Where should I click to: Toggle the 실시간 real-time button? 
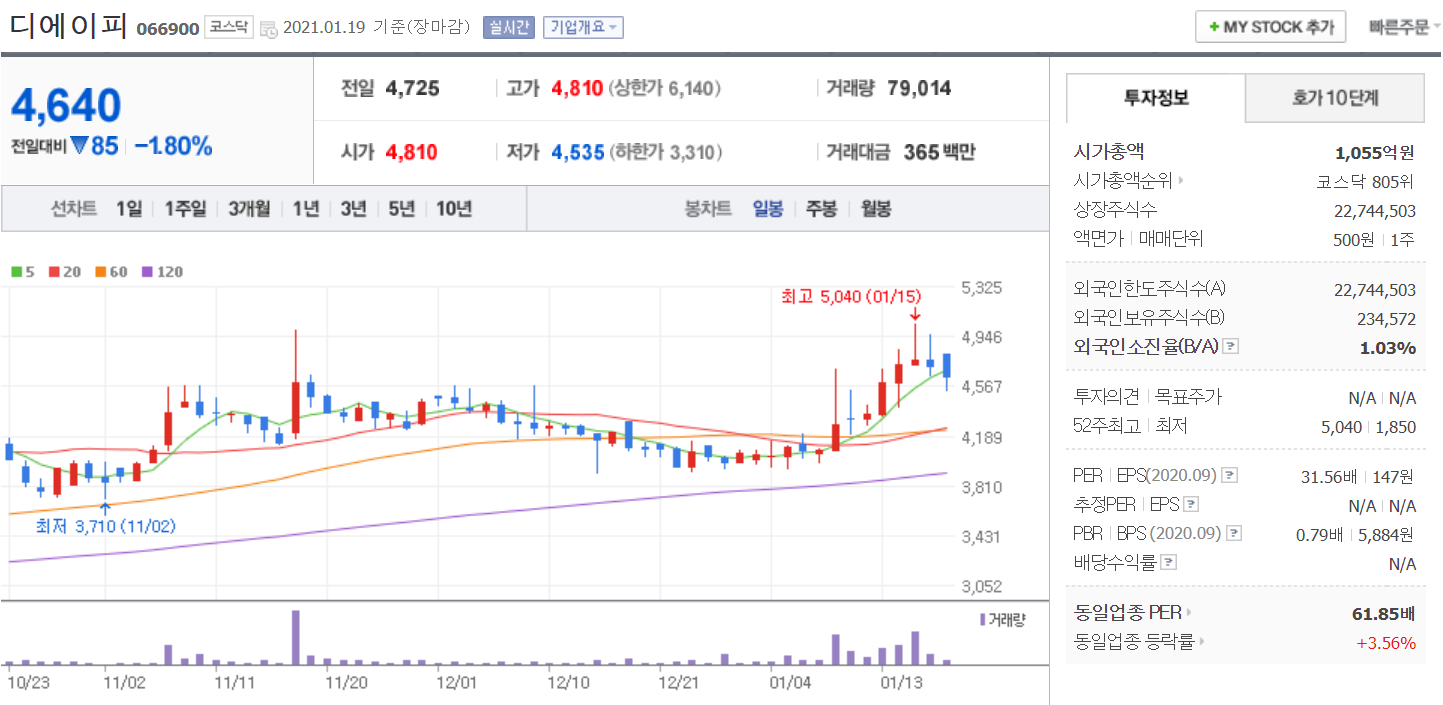(509, 27)
